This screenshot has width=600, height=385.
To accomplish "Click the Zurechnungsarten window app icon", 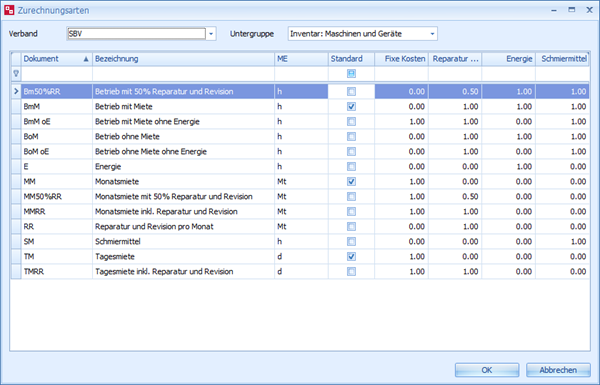I will [x=9, y=10].
